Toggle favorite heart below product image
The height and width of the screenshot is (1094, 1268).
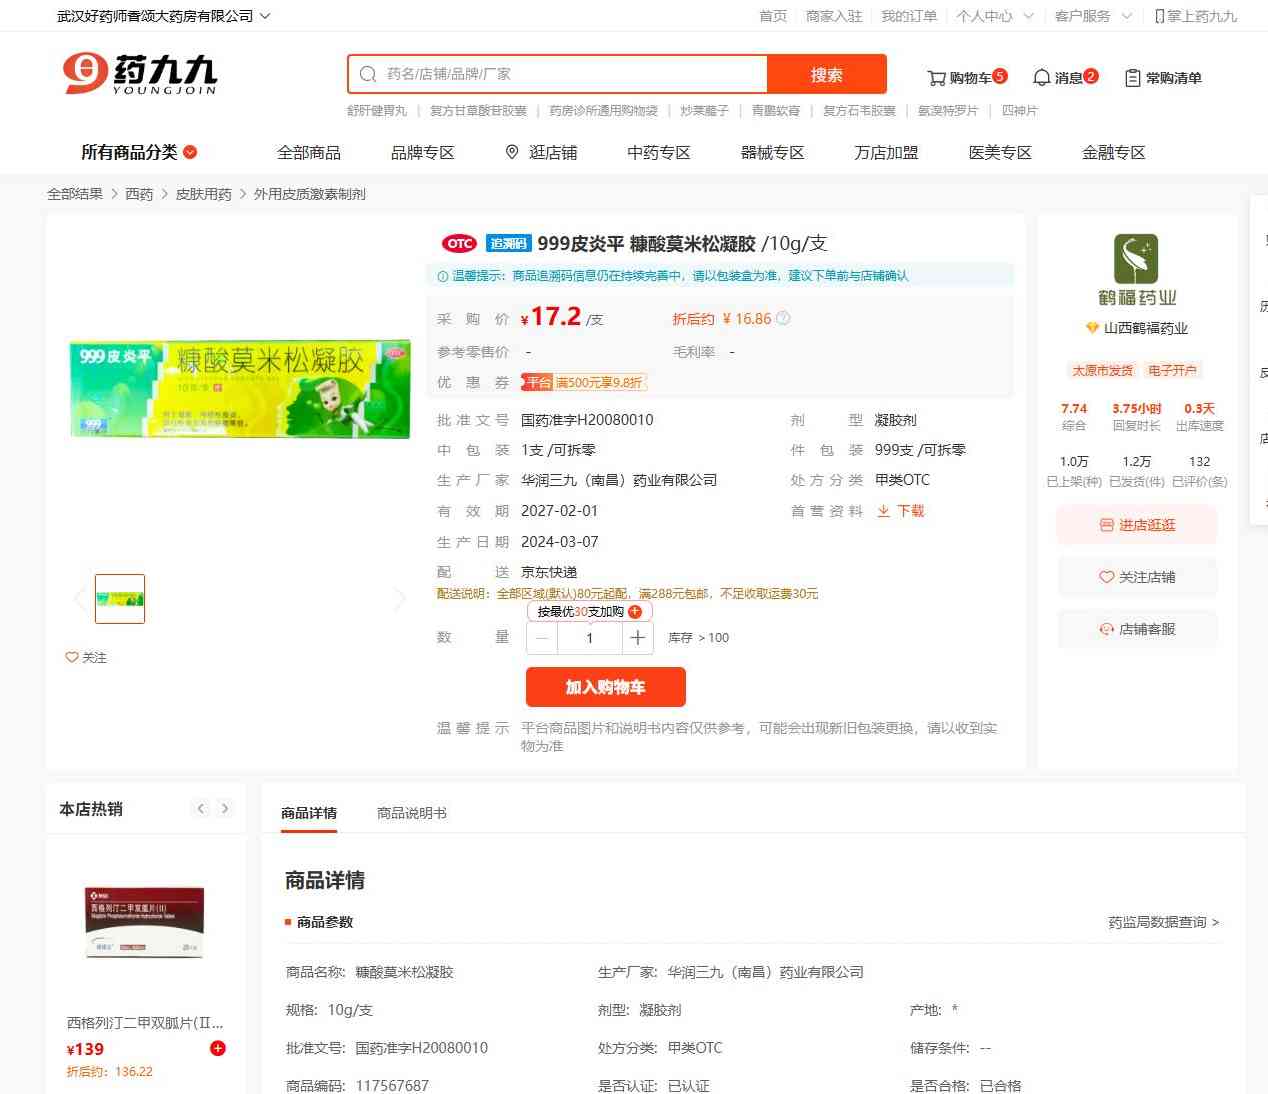click(72, 657)
